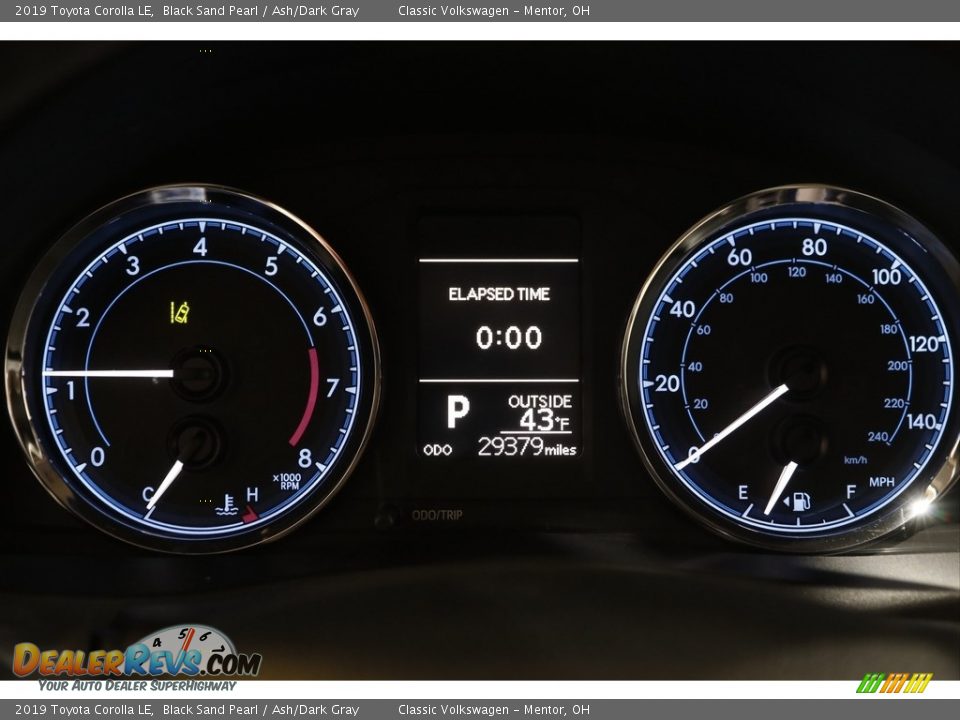Click the ELAPSED TIME label

coord(498,294)
